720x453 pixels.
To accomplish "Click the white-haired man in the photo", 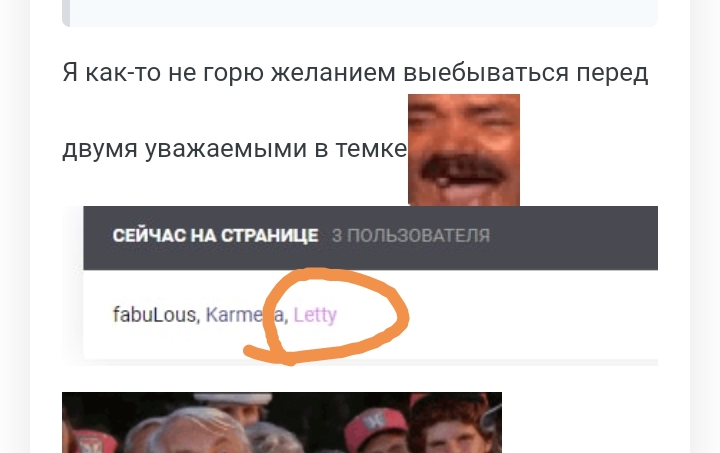I will [x=193, y=429].
